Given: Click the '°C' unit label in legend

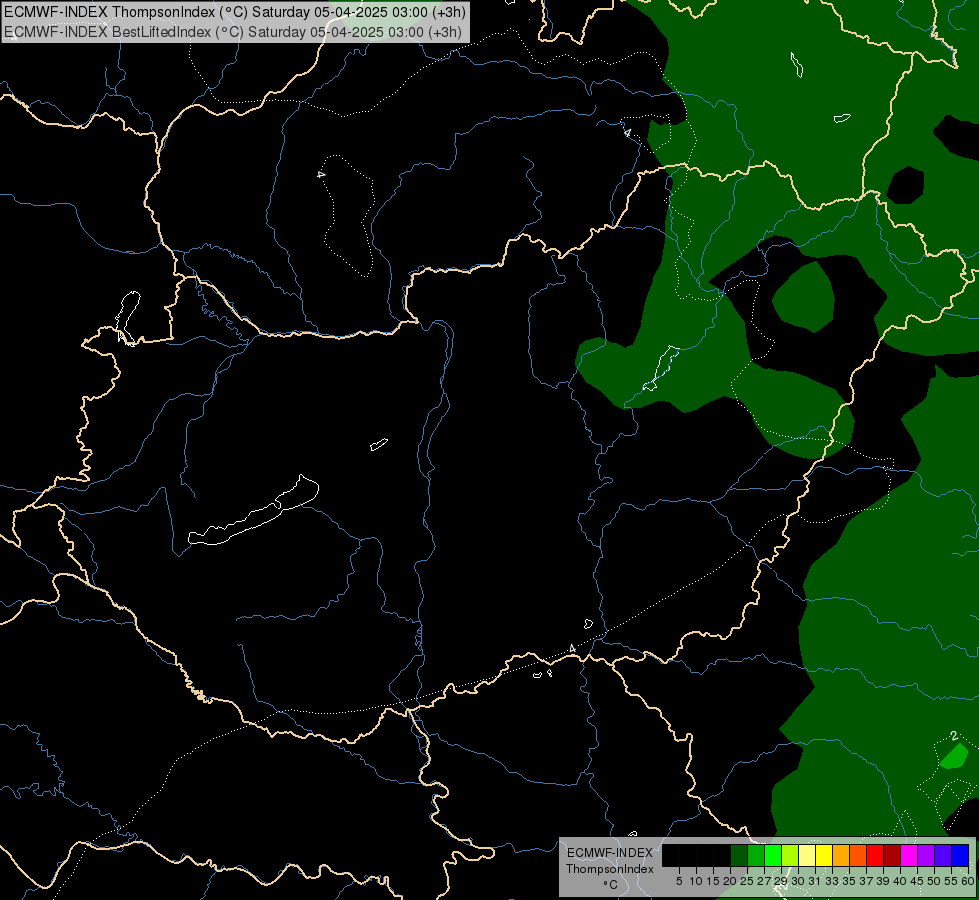Looking at the screenshot, I should pos(611,885).
